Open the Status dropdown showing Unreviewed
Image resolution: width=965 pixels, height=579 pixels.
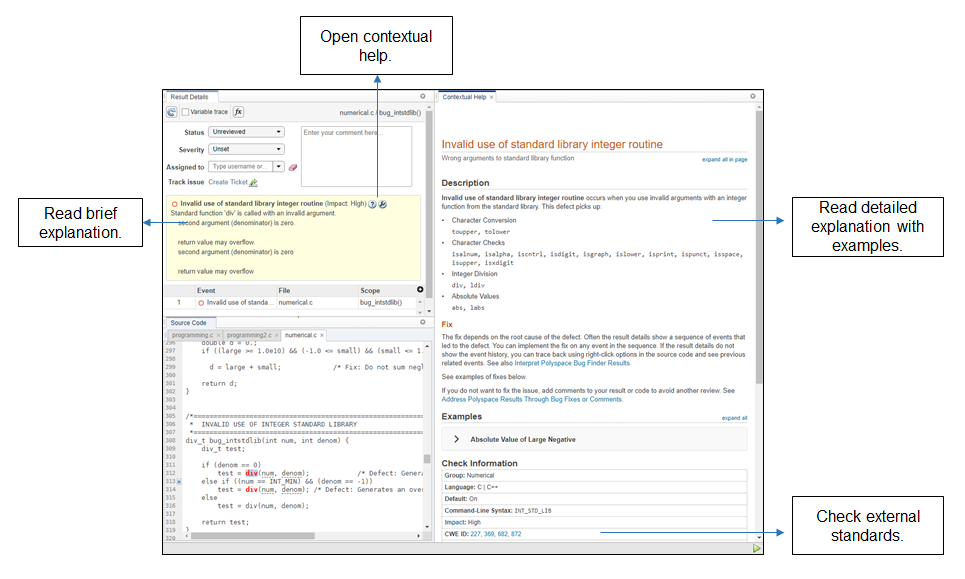coord(246,132)
